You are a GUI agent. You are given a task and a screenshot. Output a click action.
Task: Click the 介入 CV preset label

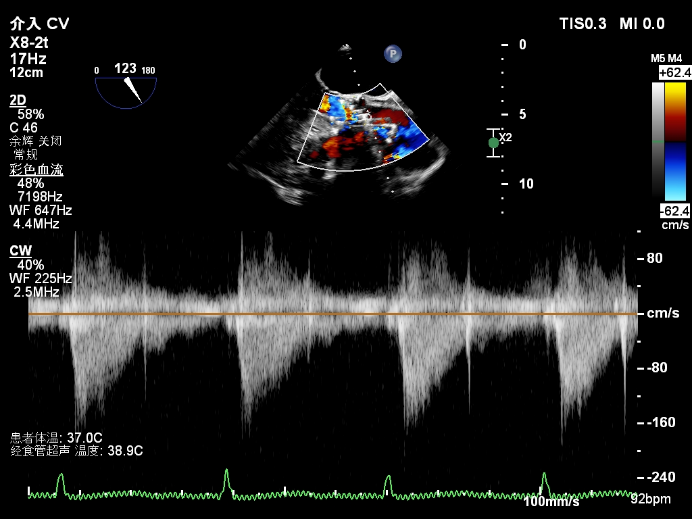[x=39, y=23]
